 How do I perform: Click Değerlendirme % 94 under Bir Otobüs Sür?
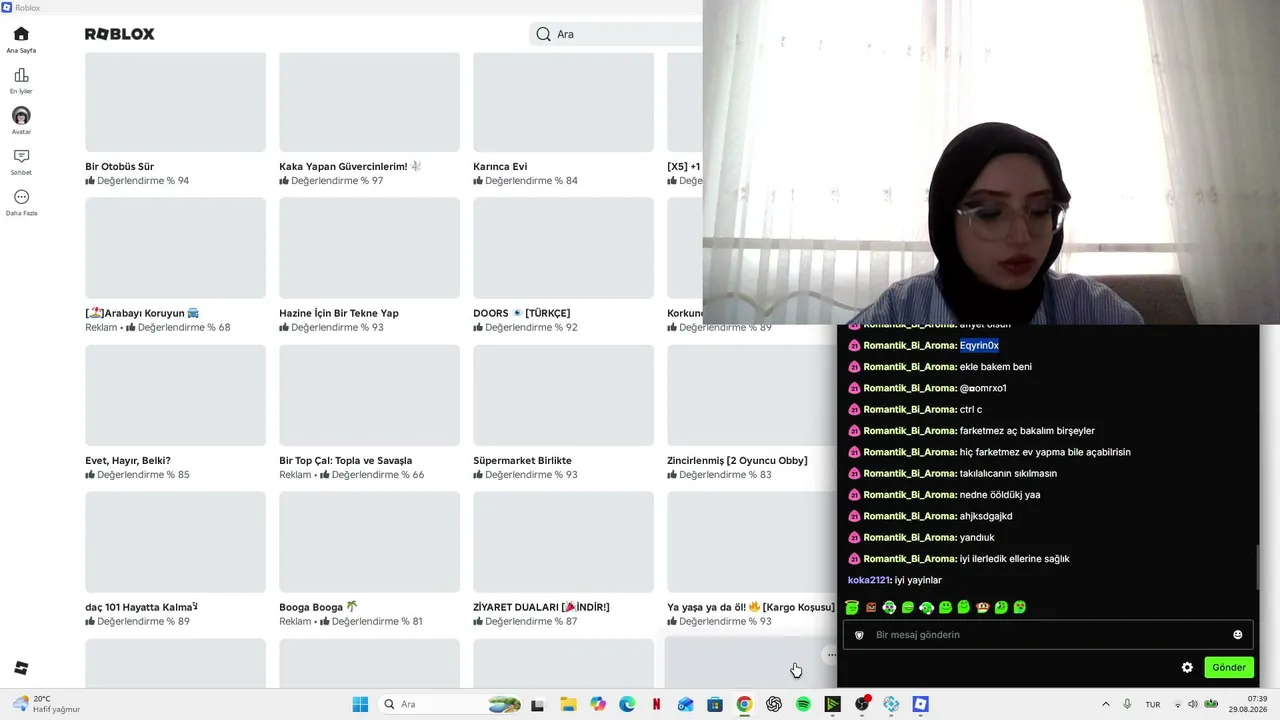137,181
